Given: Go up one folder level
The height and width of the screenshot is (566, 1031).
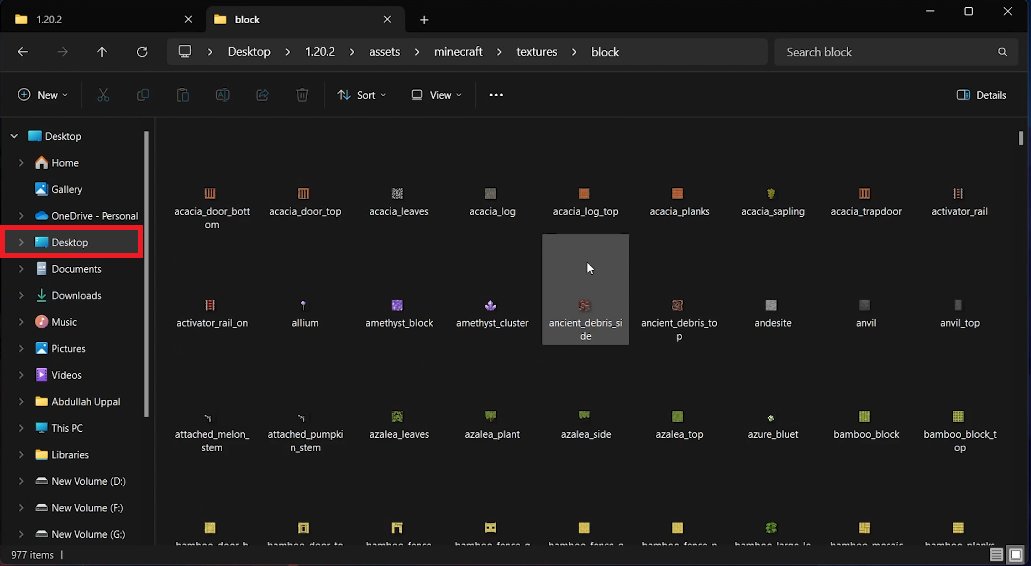Looking at the screenshot, I should click(x=102, y=52).
